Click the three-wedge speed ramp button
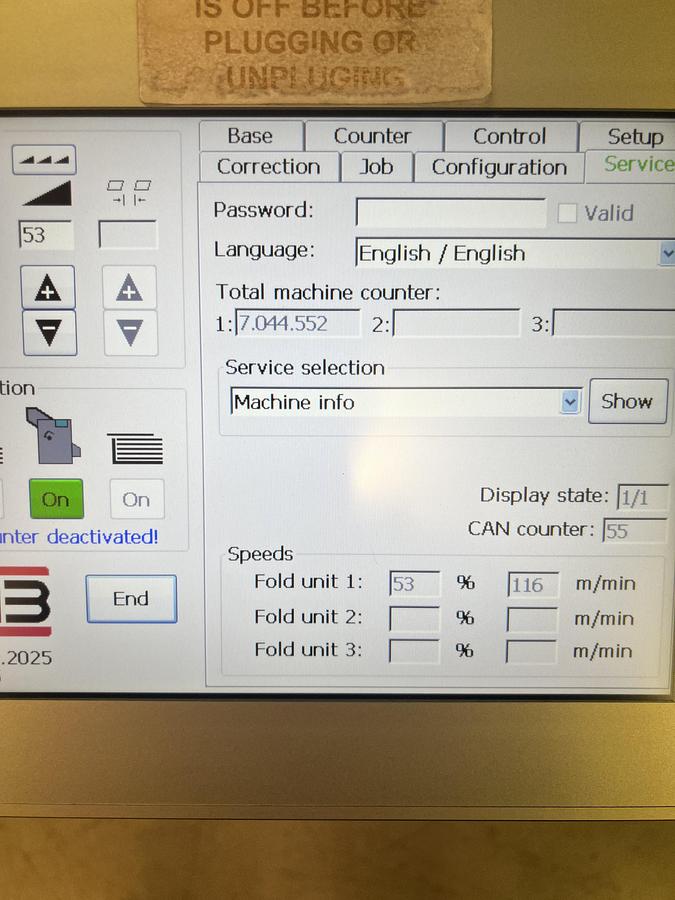 [x=45, y=159]
